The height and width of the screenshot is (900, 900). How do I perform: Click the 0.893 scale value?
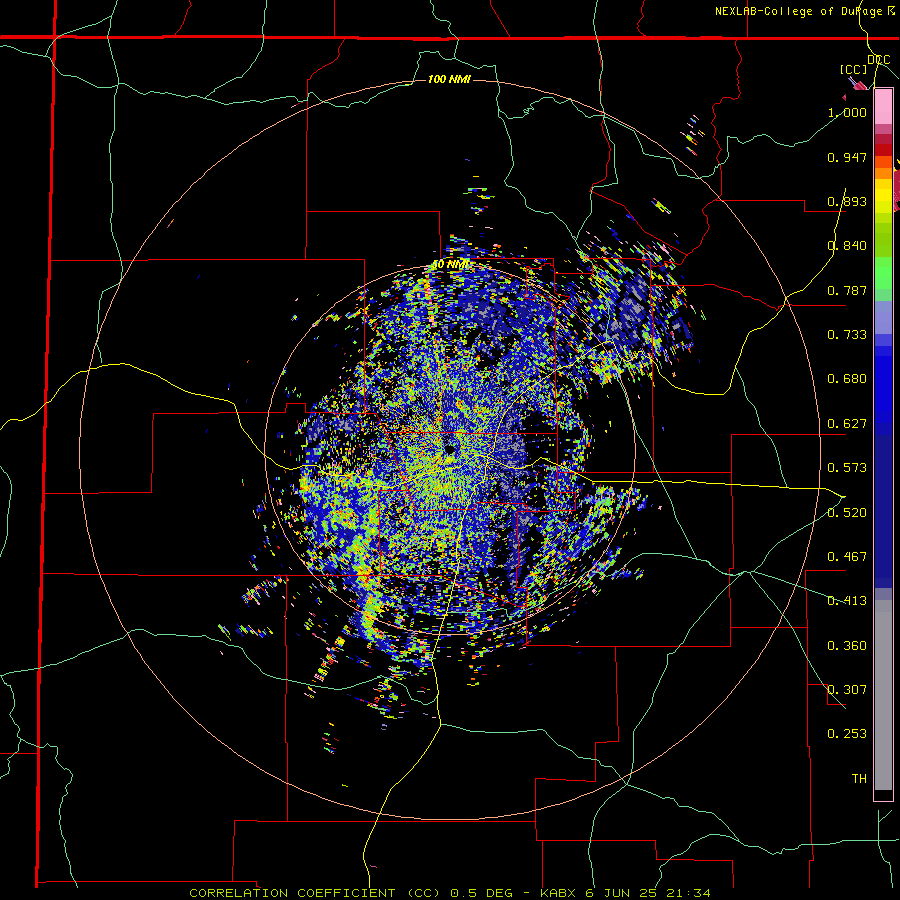click(847, 201)
